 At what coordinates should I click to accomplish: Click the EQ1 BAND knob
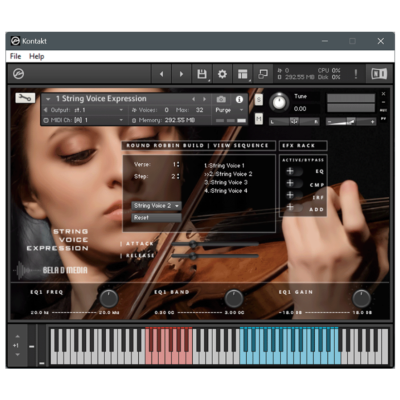coord(234,298)
